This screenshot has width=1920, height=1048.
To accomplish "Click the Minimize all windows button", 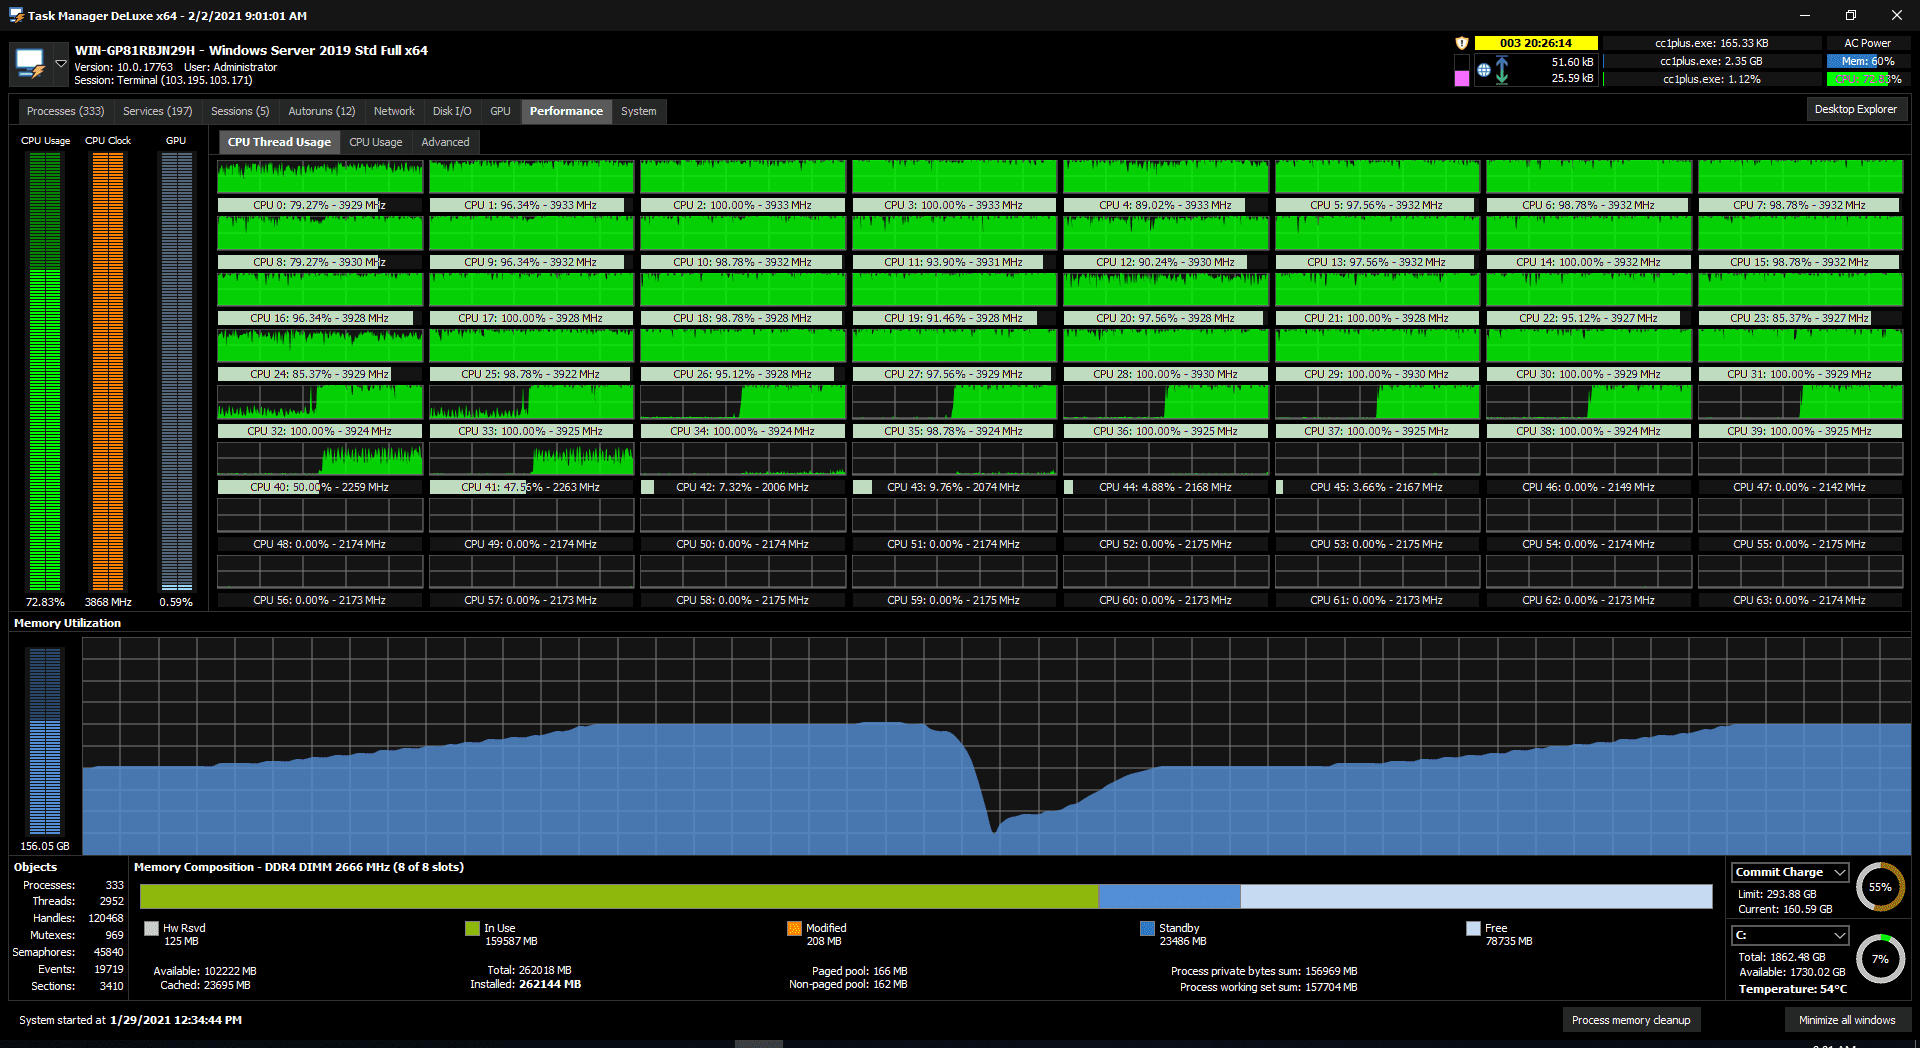I will [x=1847, y=1020].
